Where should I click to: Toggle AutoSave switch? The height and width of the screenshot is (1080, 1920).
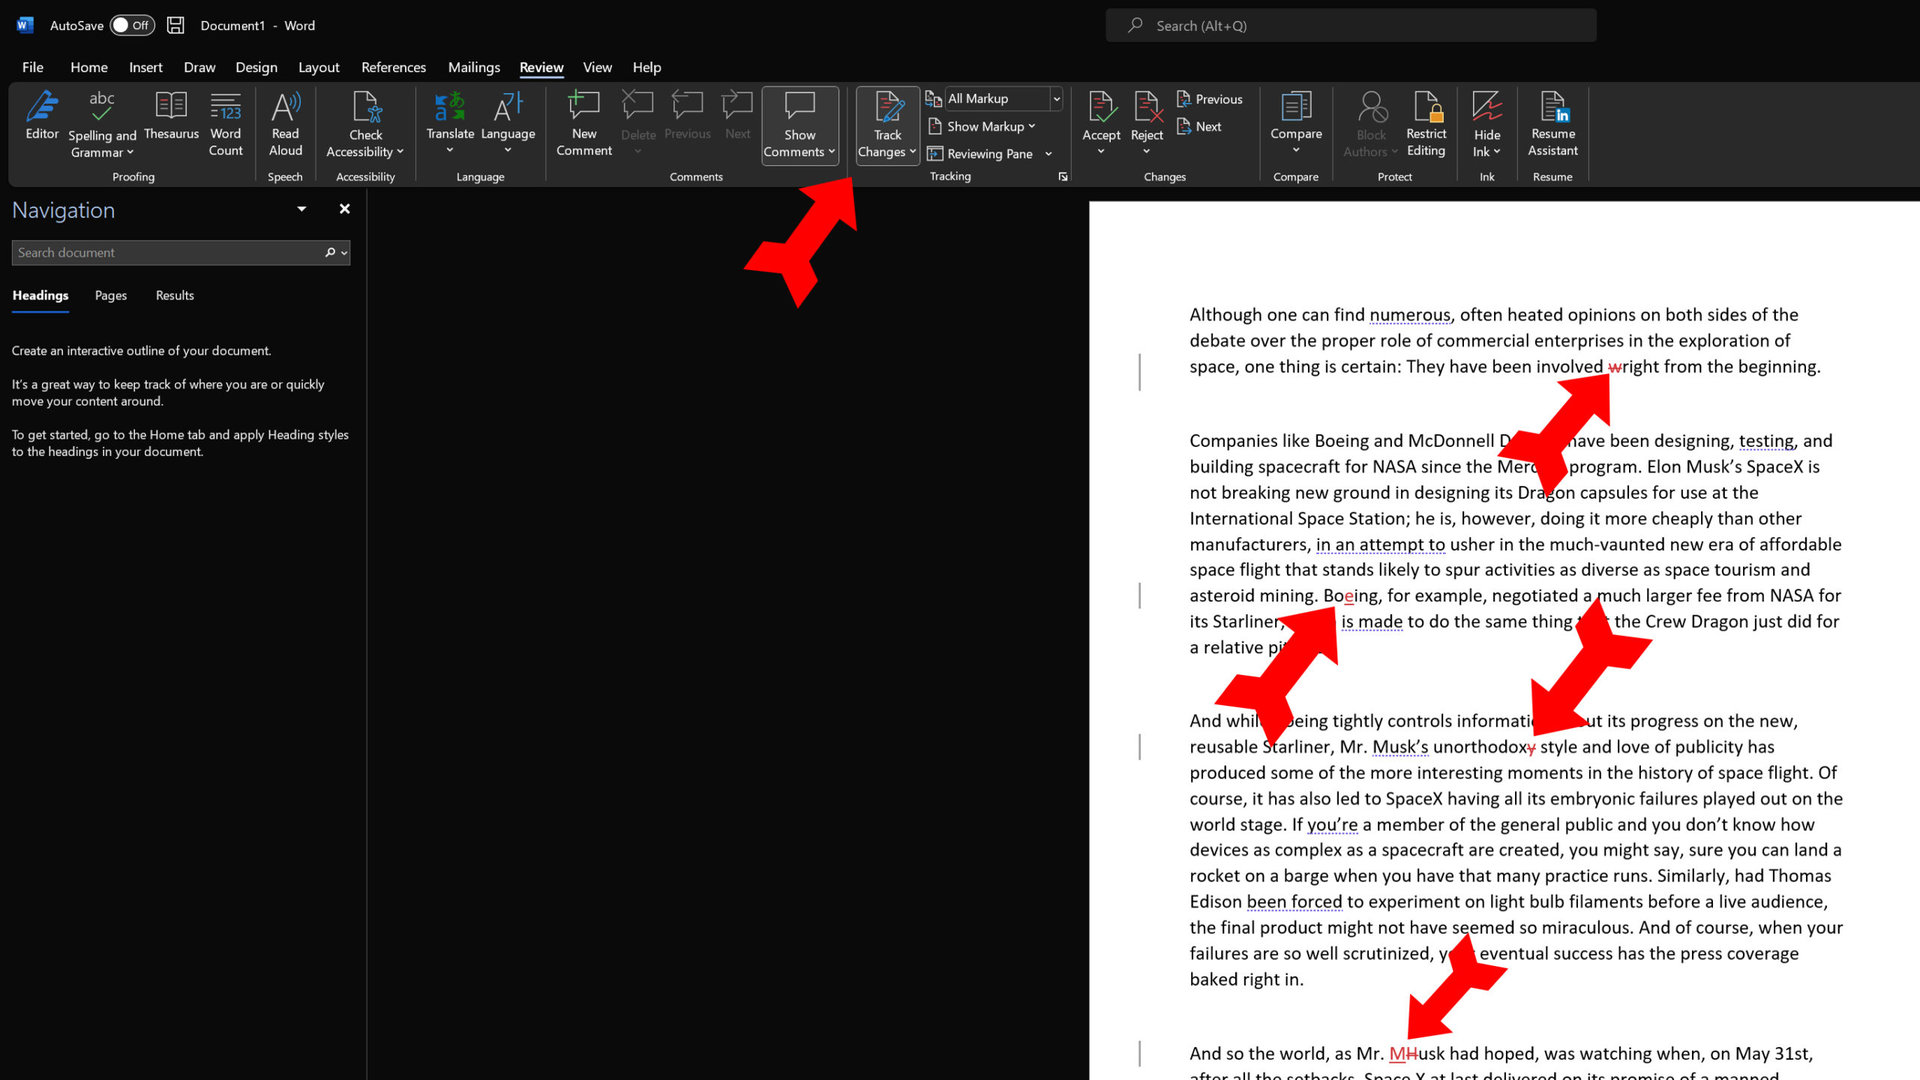(x=131, y=25)
